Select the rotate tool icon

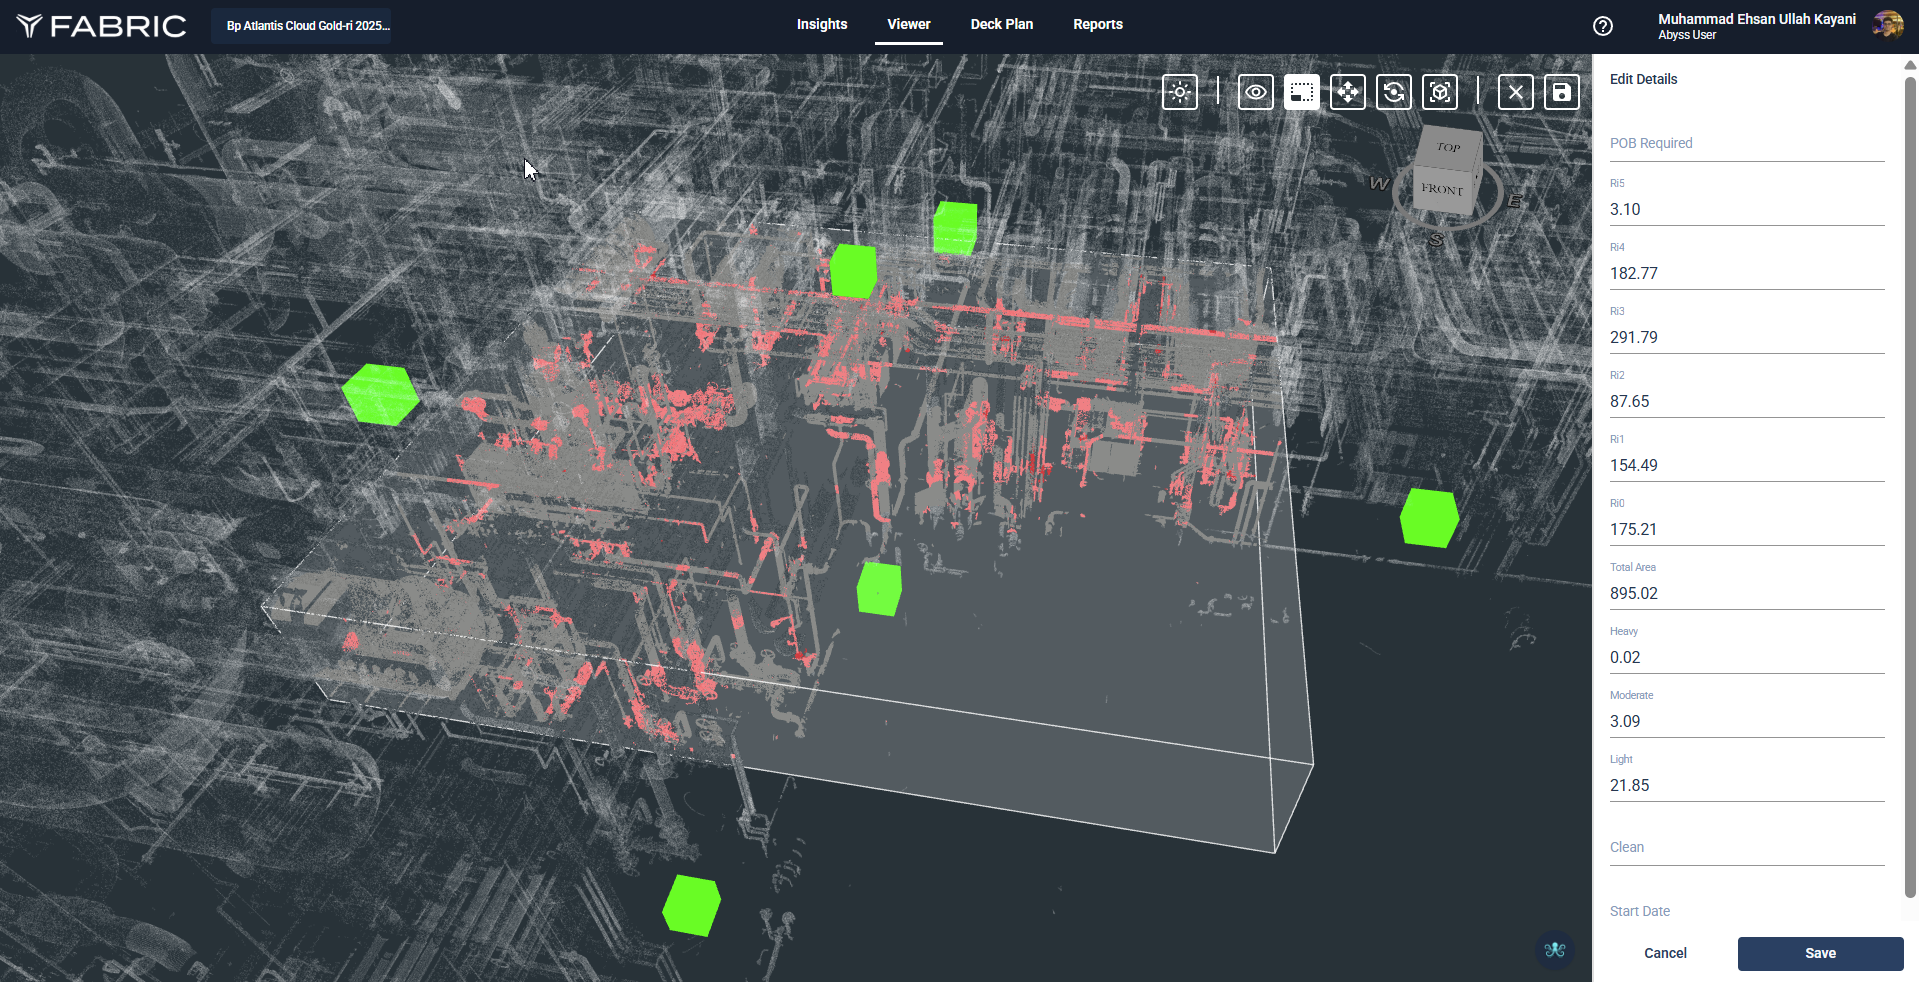coord(1393,92)
